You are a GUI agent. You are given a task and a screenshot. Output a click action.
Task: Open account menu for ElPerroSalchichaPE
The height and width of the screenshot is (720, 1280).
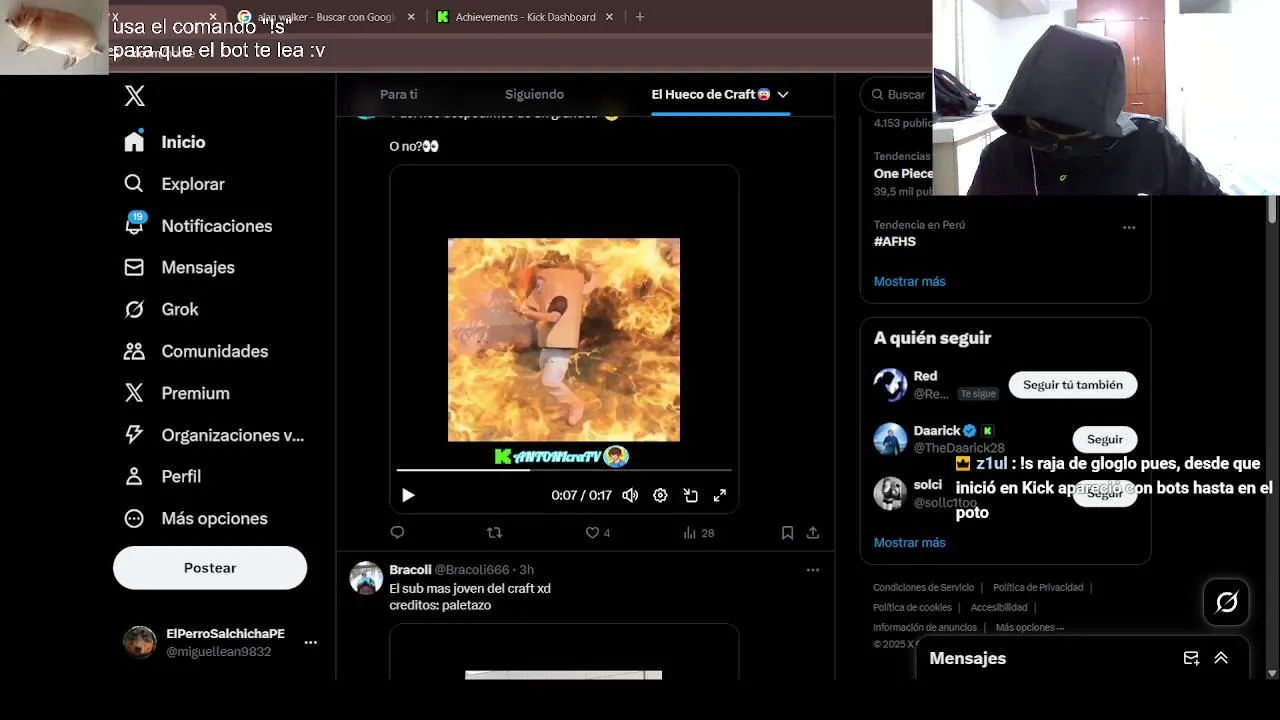[310, 642]
